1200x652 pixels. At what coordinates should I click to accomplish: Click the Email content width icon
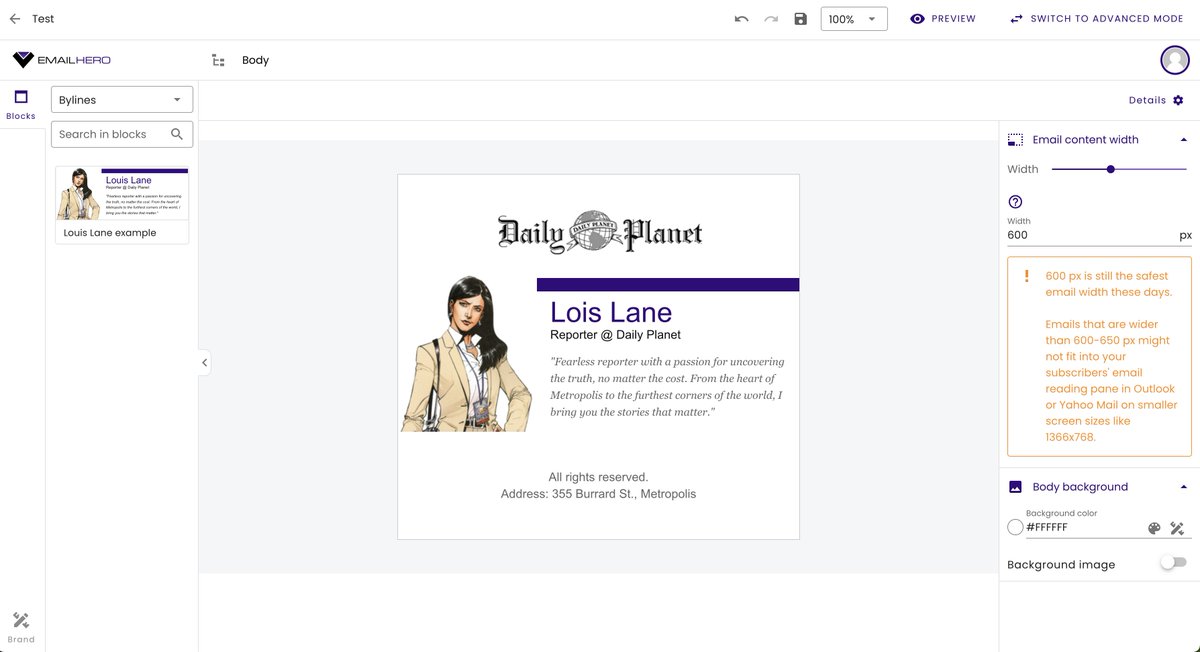point(1015,140)
